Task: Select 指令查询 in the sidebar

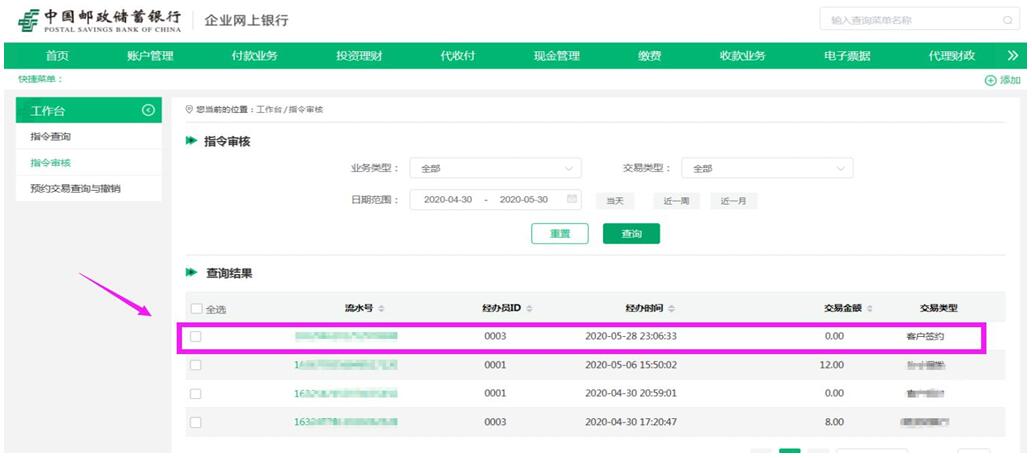Action: coord(51,136)
